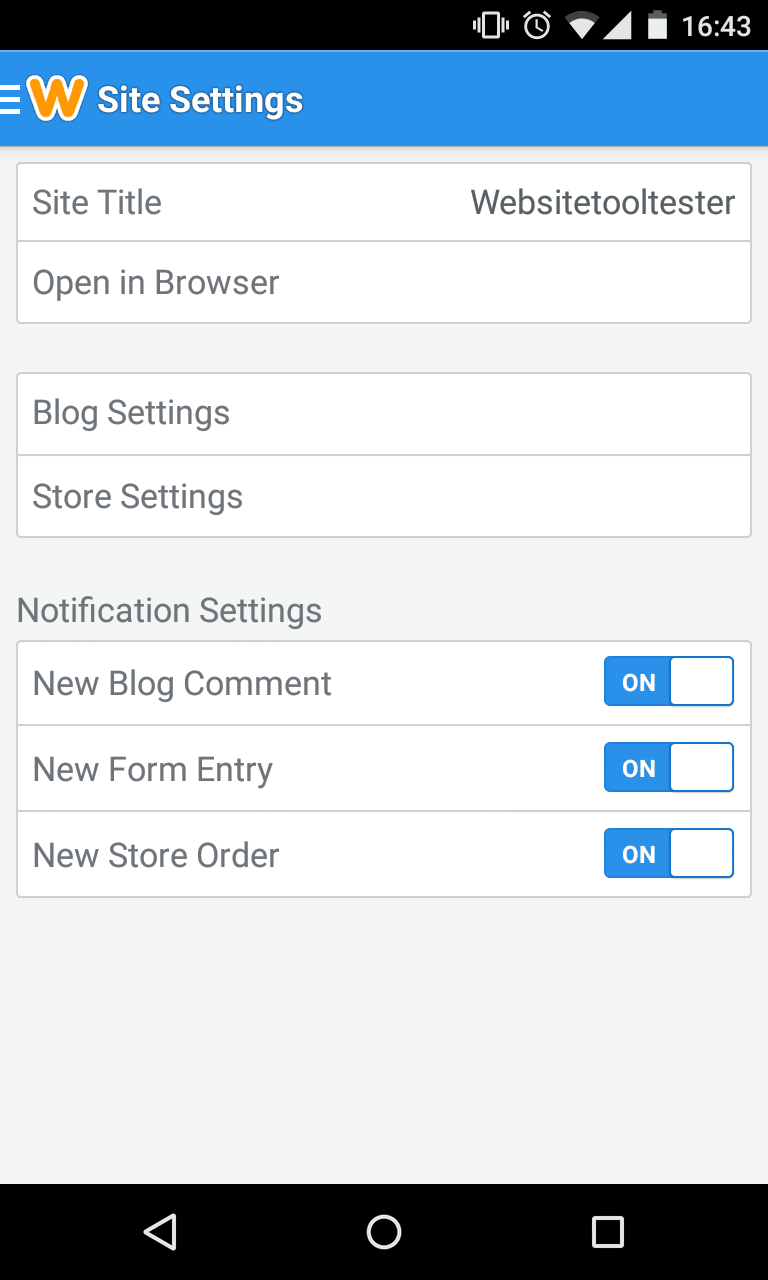Select Open in Browser

(384, 283)
